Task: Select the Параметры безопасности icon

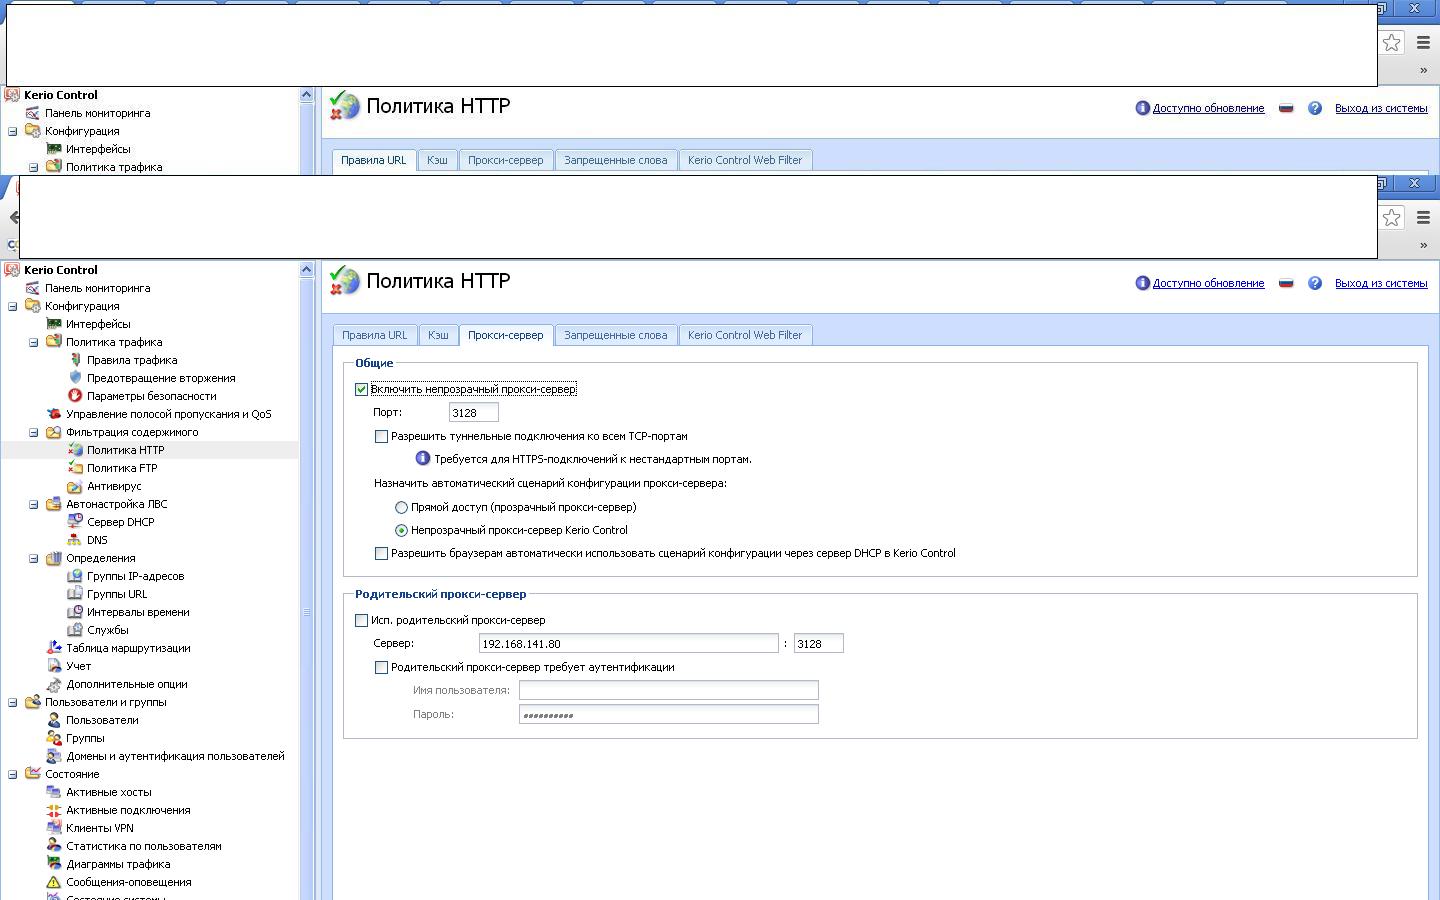Action: [x=75, y=396]
